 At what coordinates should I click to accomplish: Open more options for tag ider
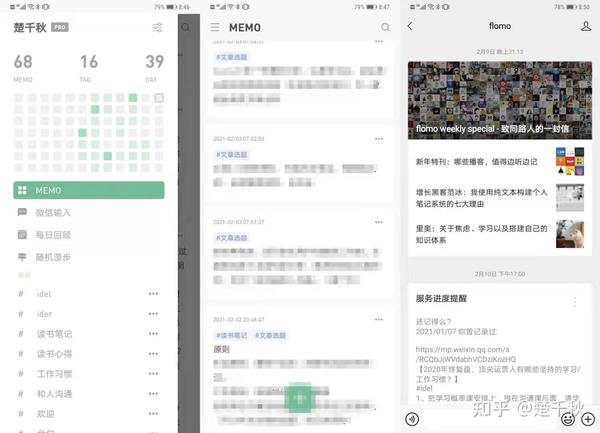point(153,314)
